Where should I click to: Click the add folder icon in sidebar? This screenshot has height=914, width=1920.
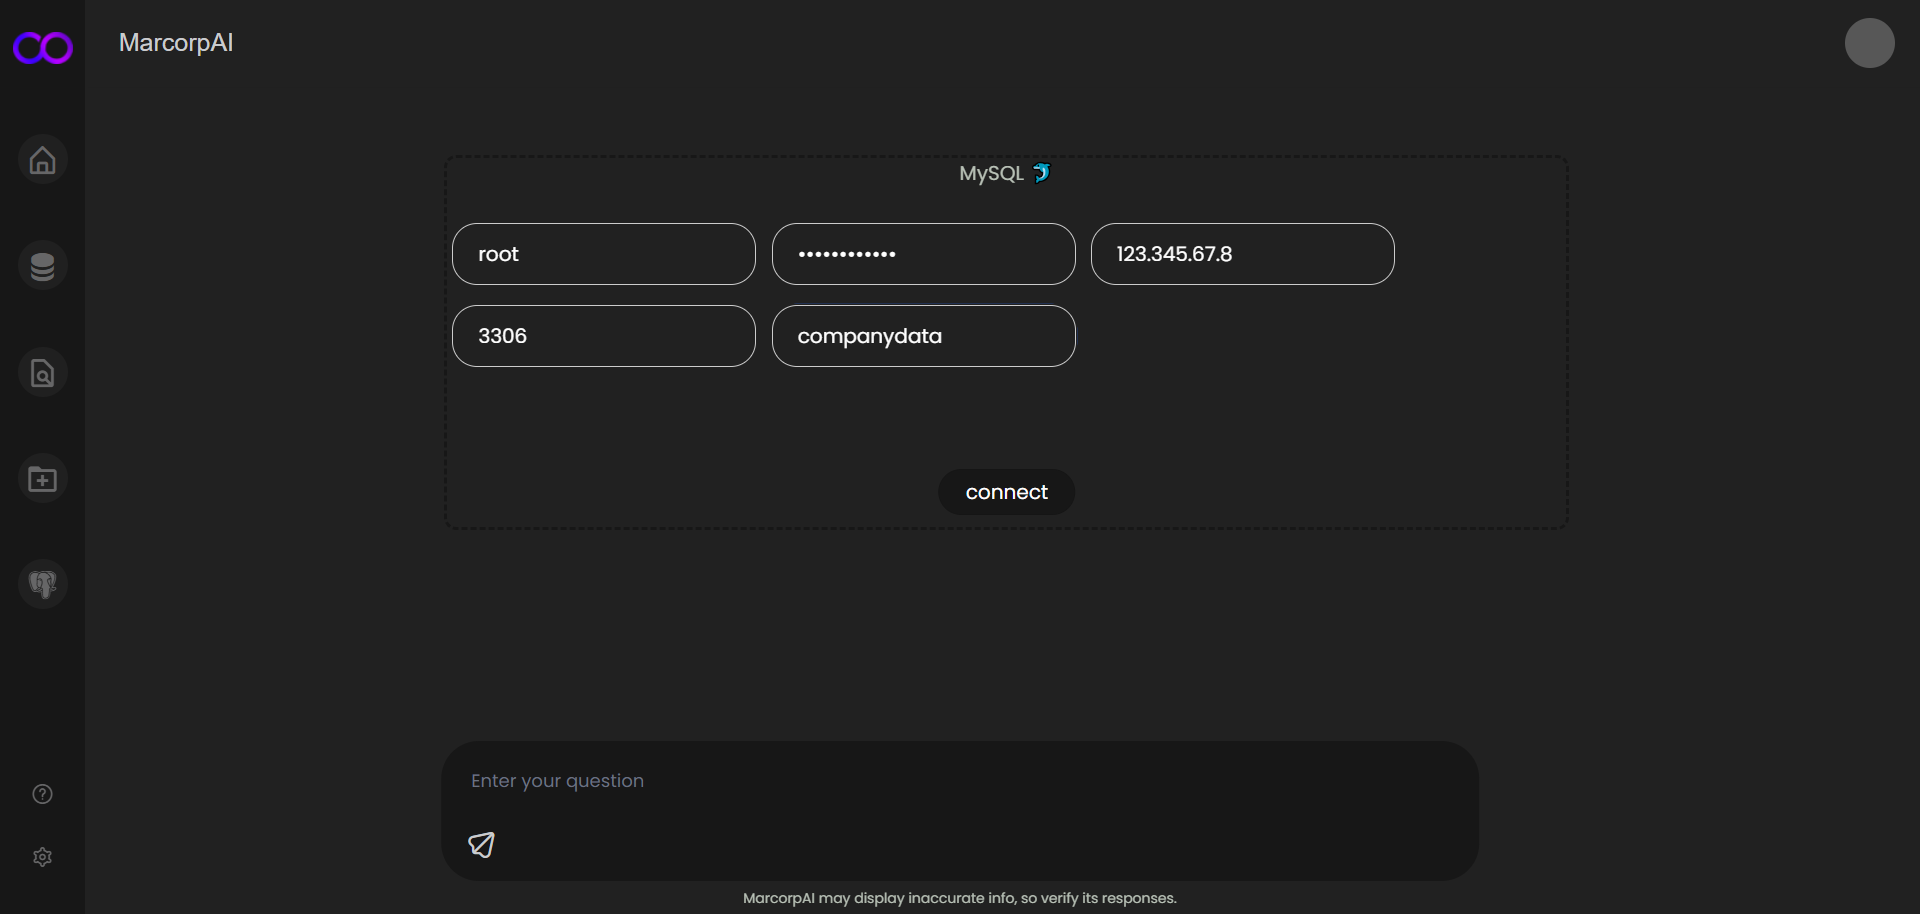42,479
